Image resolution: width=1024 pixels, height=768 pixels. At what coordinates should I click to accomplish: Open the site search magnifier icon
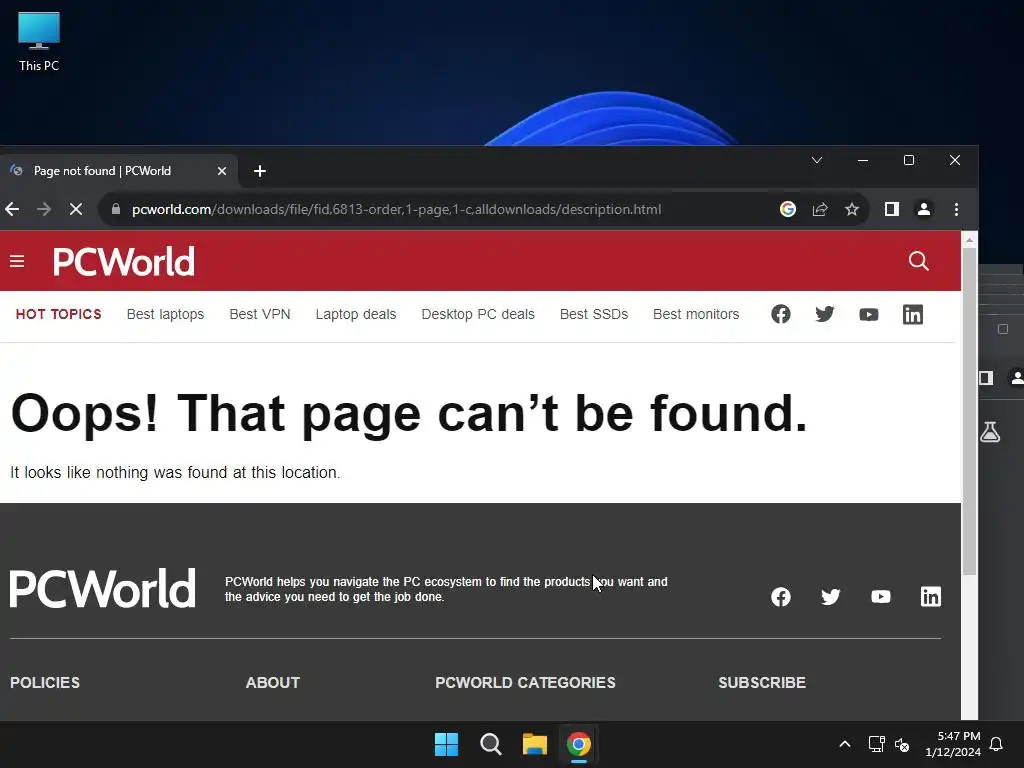click(919, 261)
